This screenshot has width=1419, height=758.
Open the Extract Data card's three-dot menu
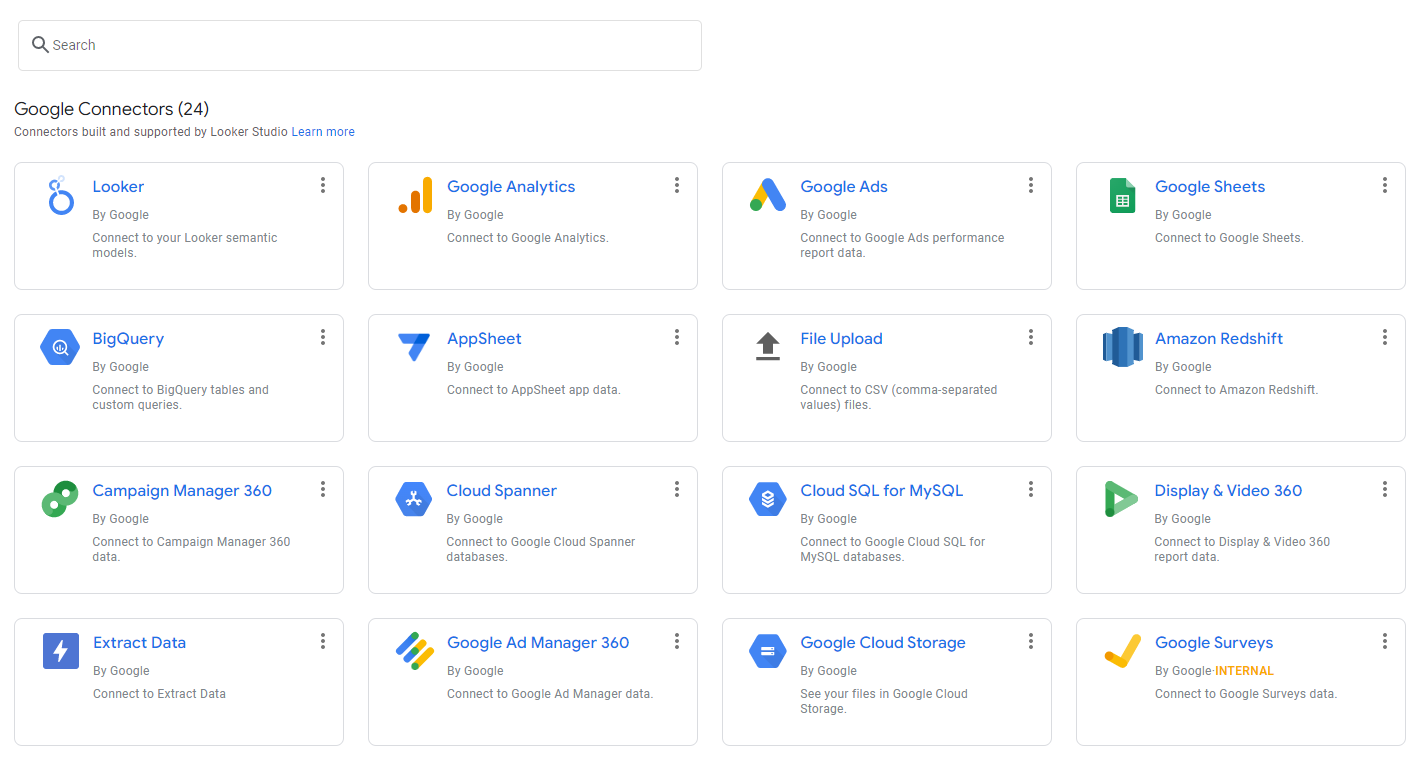pos(322,641)
